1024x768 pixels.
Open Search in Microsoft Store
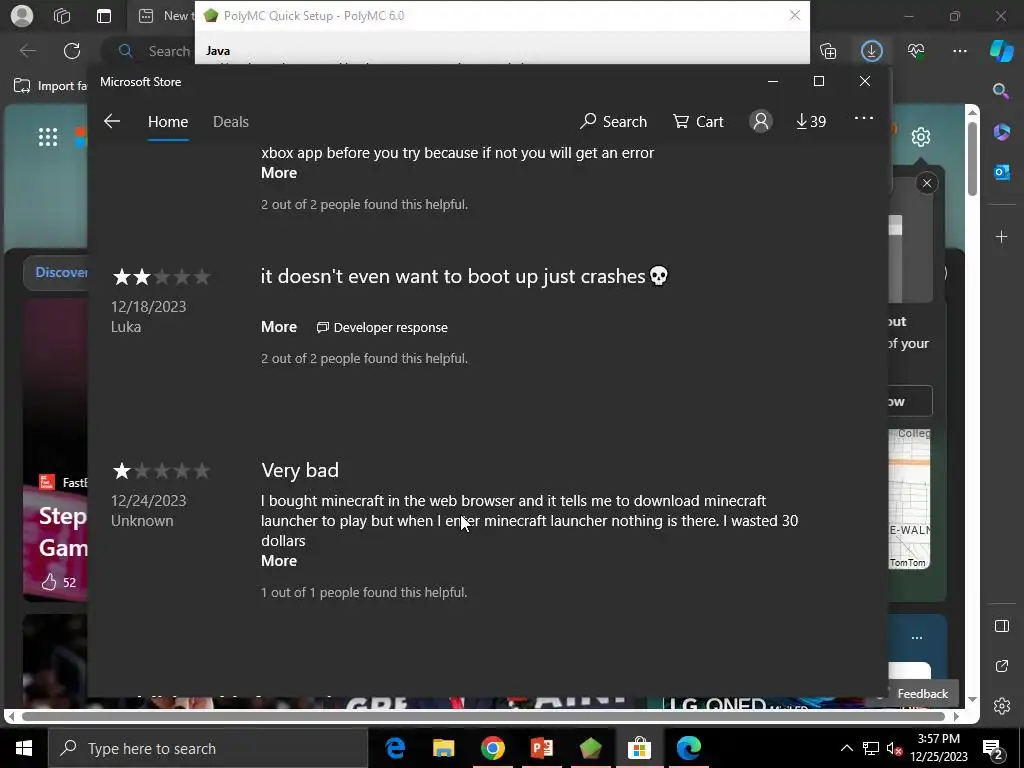pyautogui.click(x=613, y=121)
